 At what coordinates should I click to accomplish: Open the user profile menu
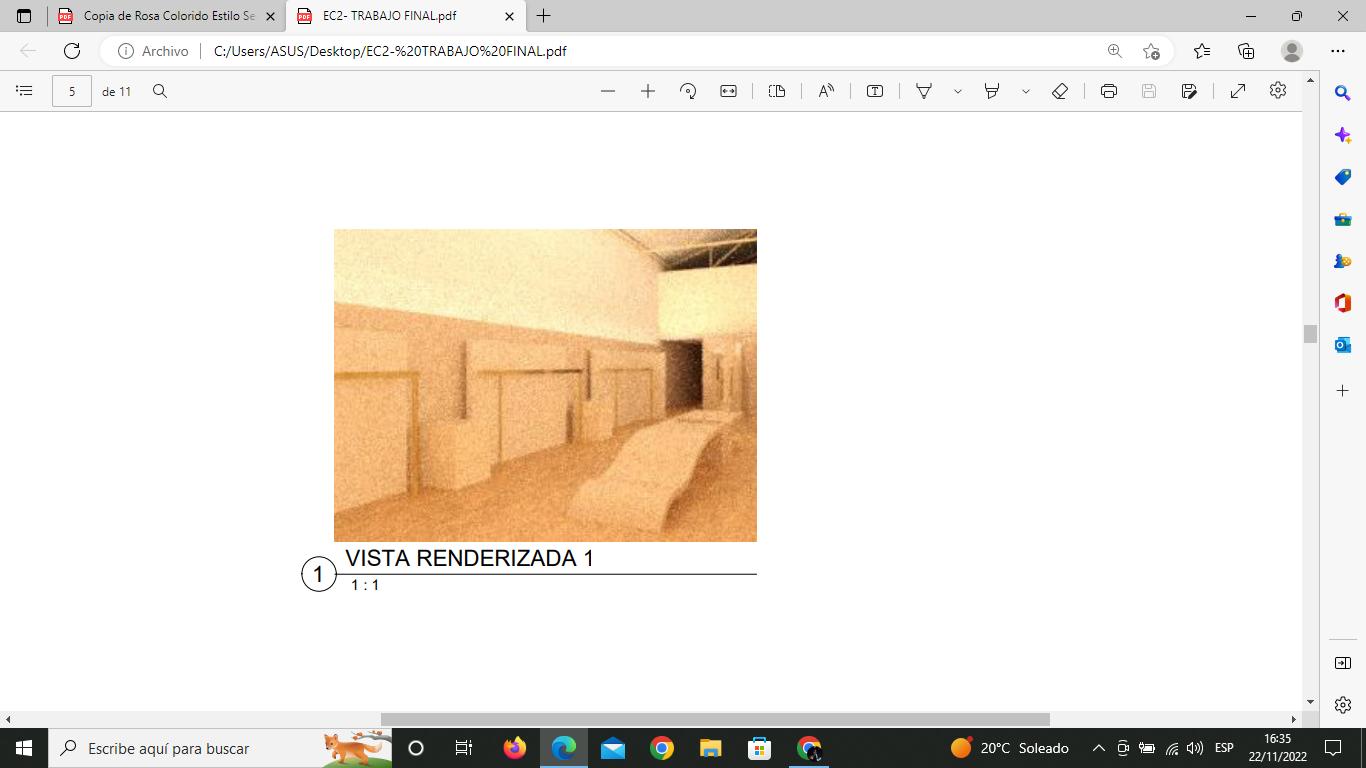1292,51
